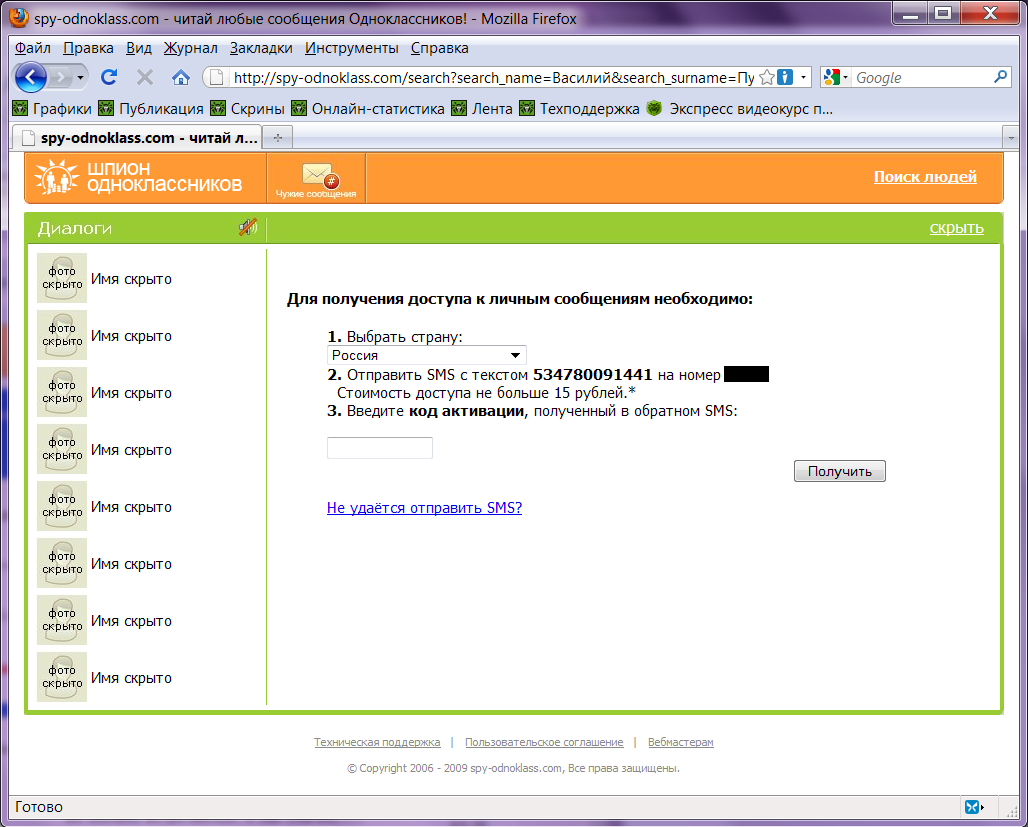Open the Google search engine selector
This screenshot has height=827, width=1028.
click(x=835, y=77)
